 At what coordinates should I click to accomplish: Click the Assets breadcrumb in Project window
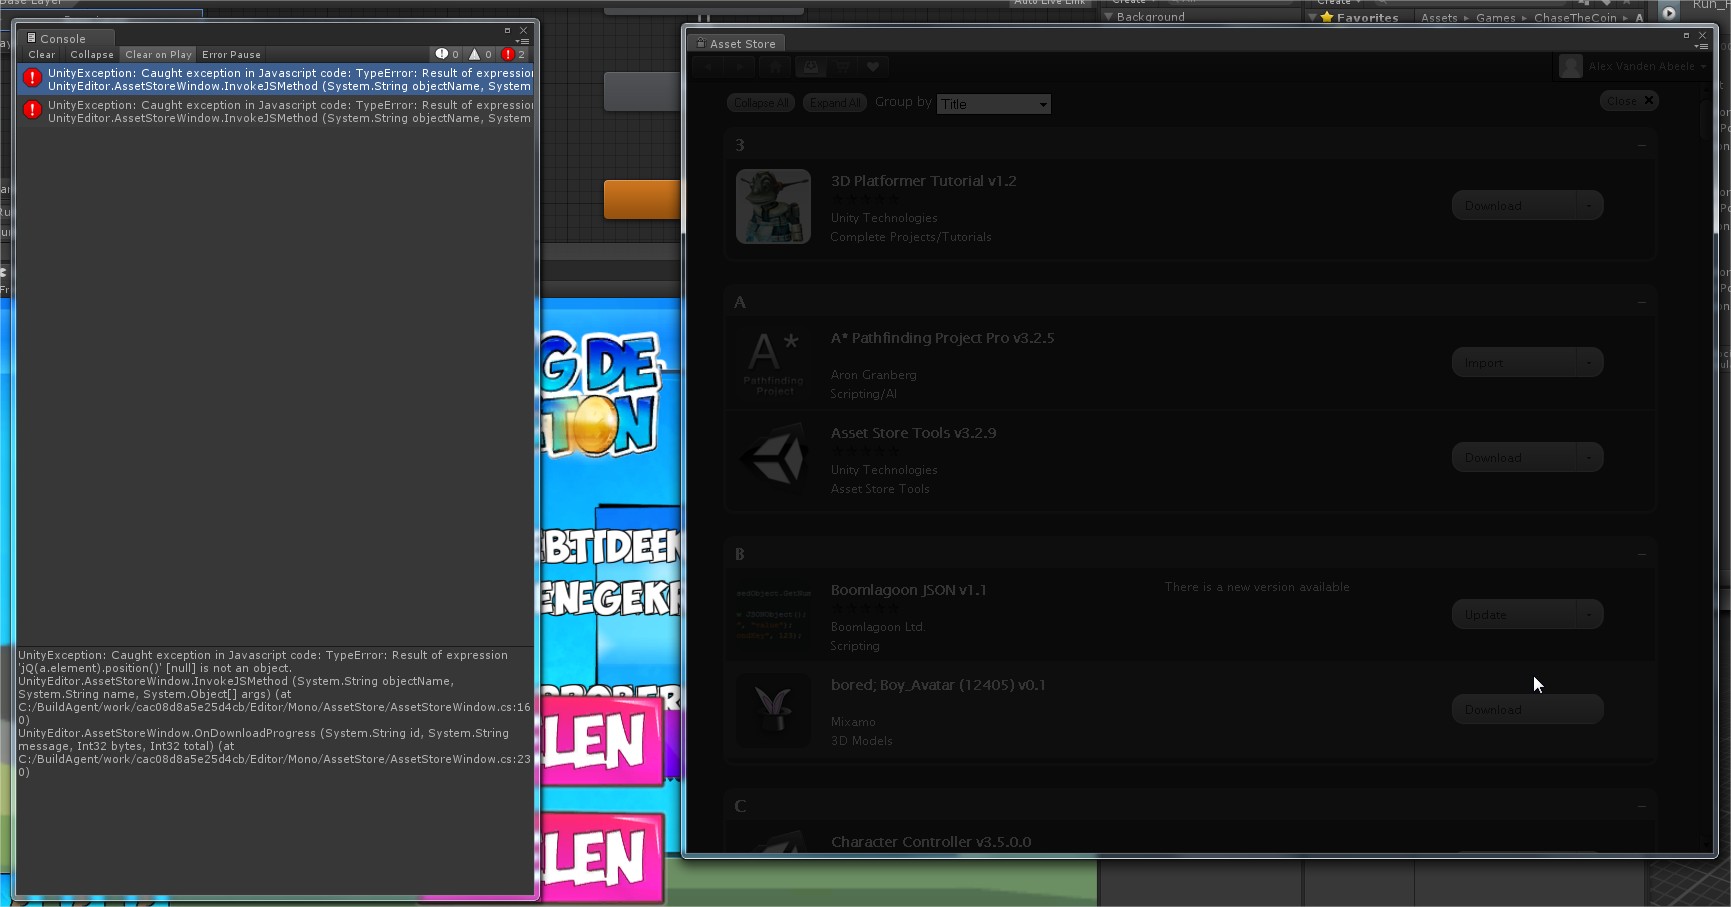click(1439, 18)
